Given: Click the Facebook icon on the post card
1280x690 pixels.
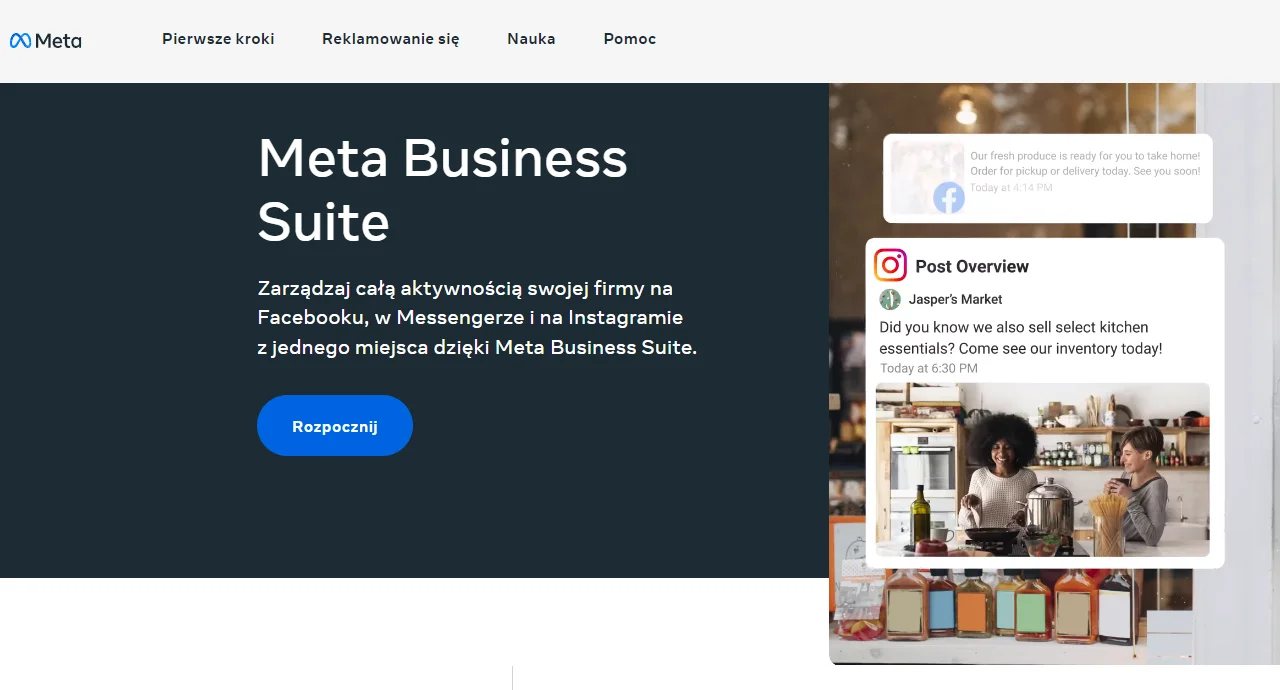Looking at the screenshot, I should pos(949,198).
